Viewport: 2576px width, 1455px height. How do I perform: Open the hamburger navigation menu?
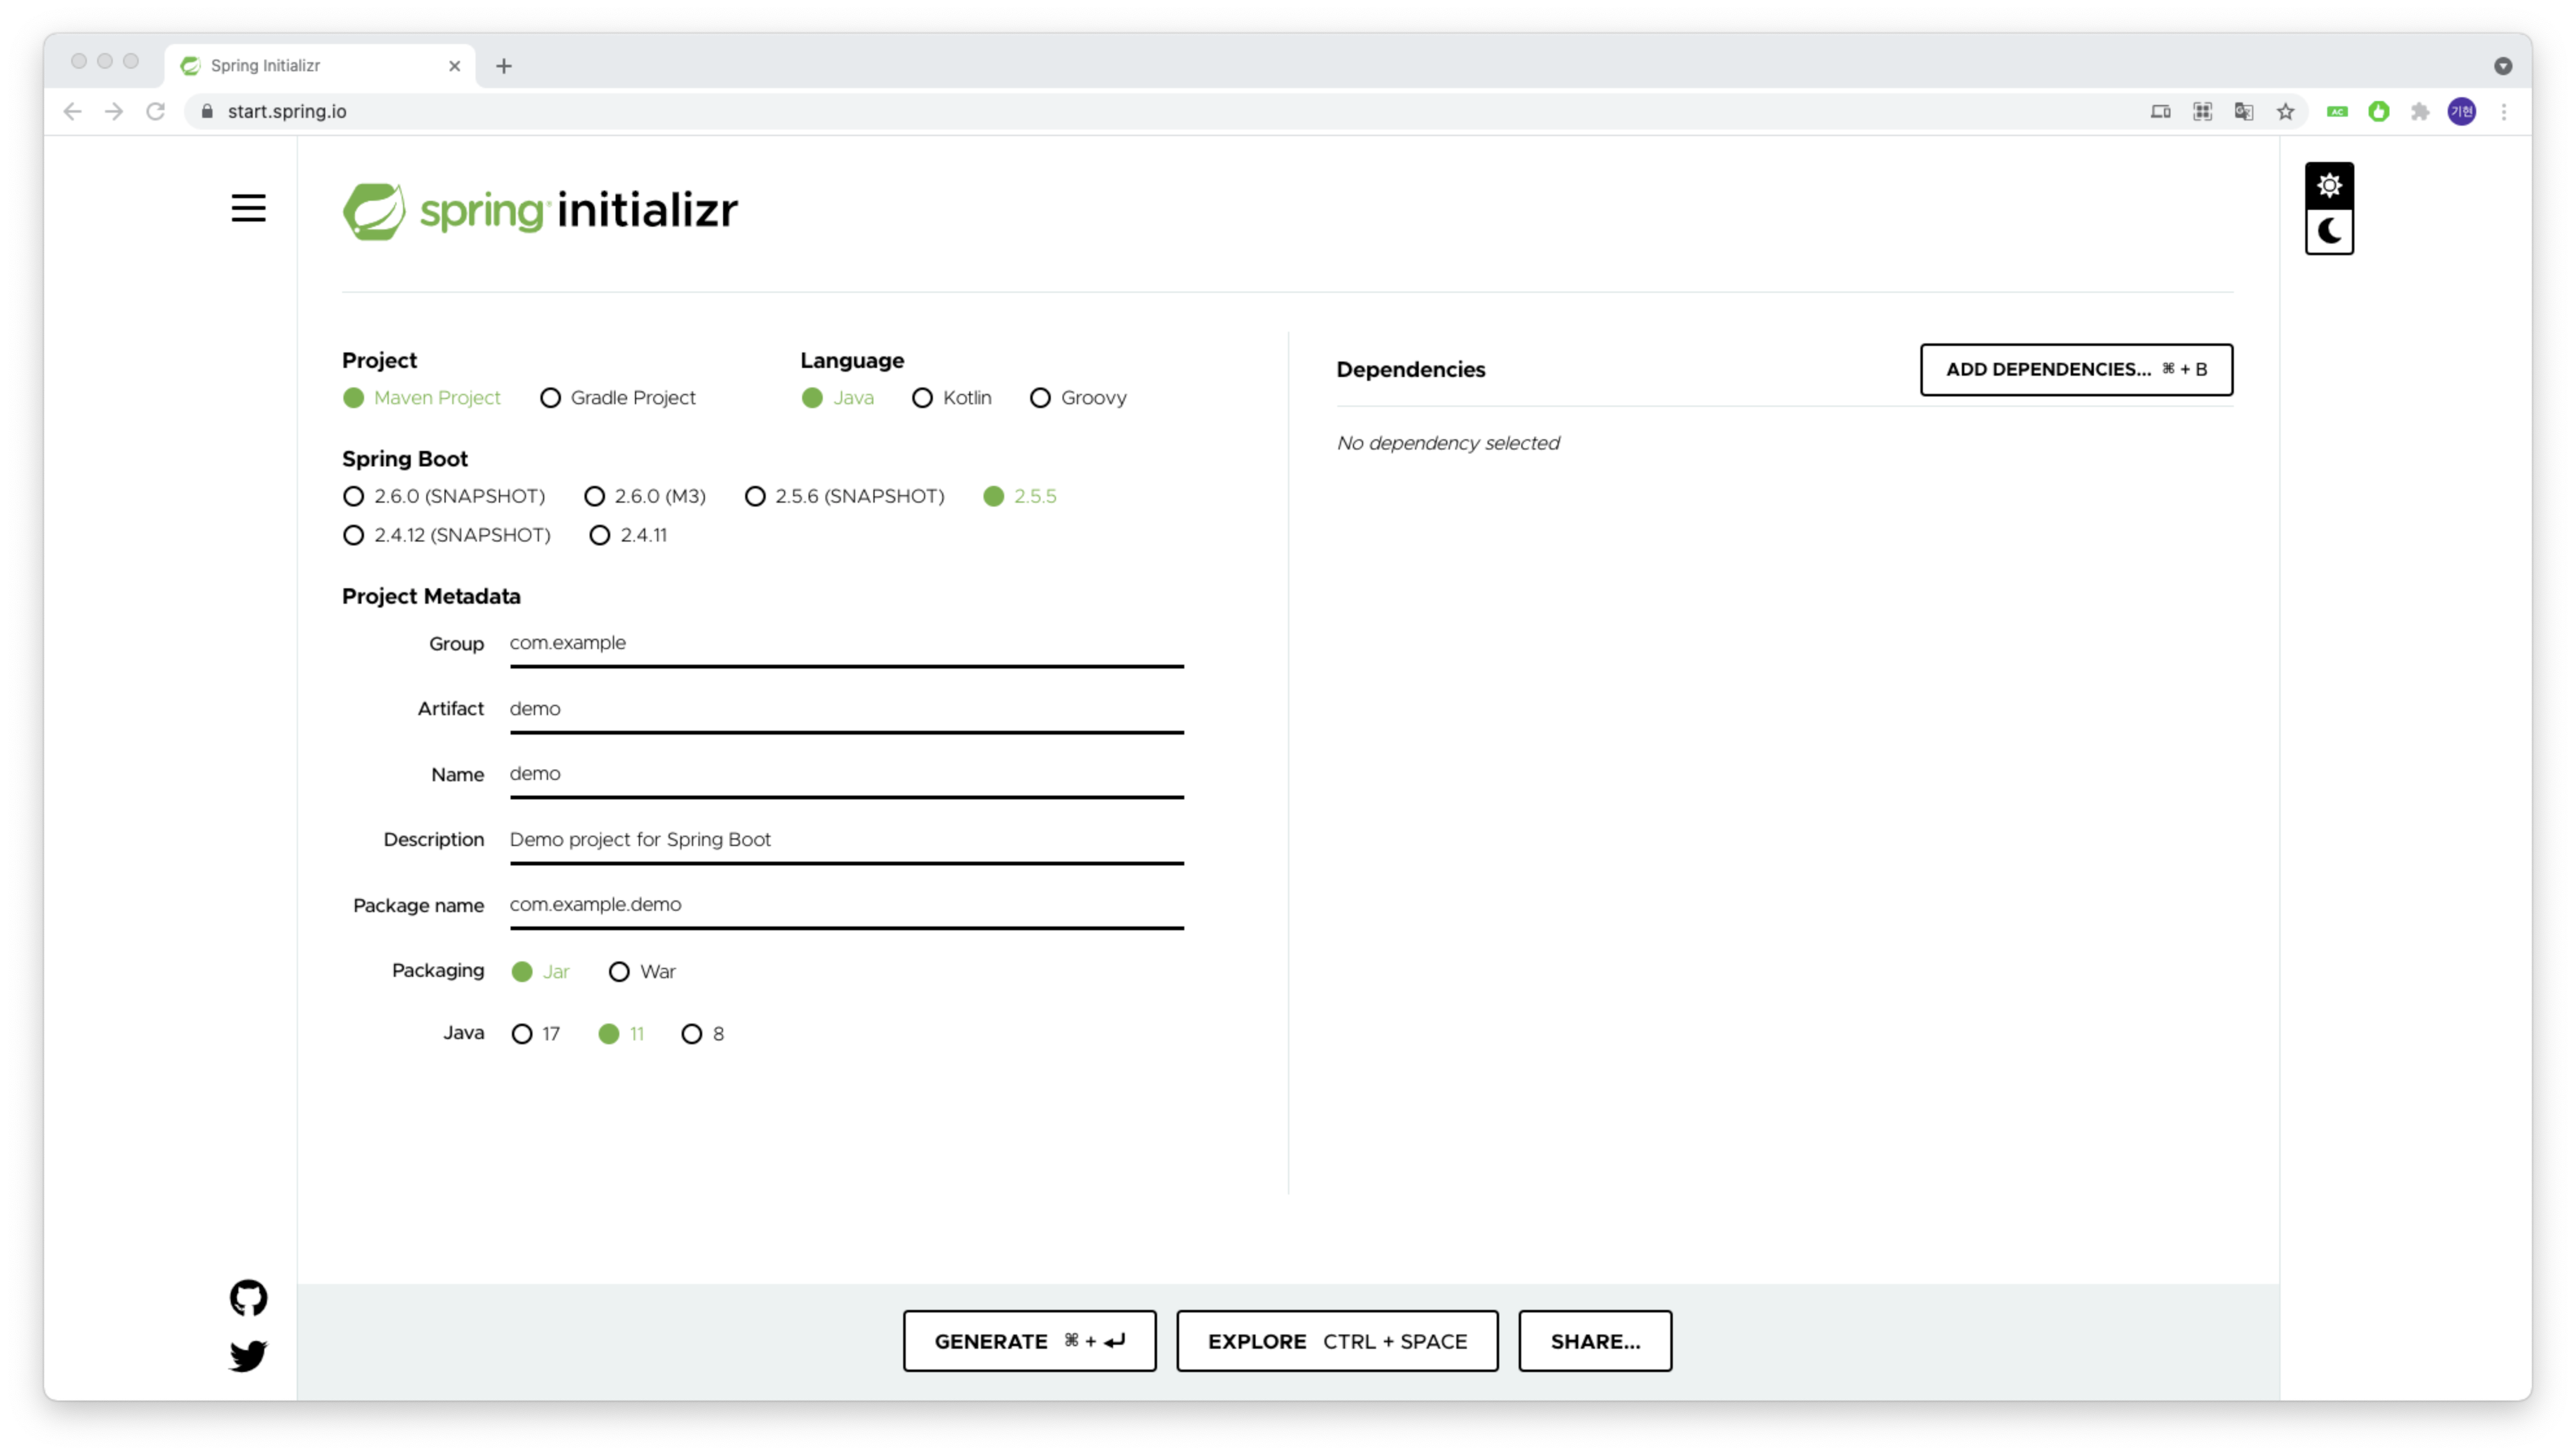[x=248, y=208]
